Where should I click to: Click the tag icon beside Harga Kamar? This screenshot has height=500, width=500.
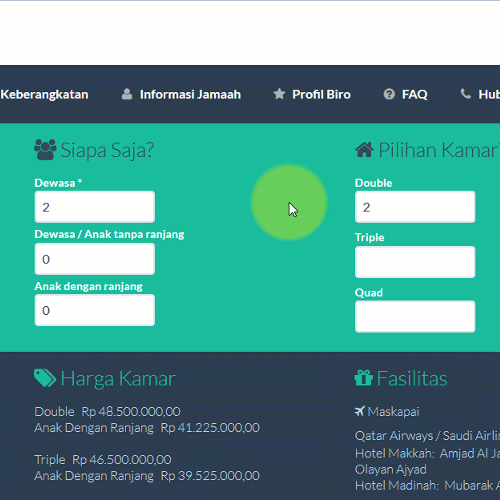coord(45,378)
